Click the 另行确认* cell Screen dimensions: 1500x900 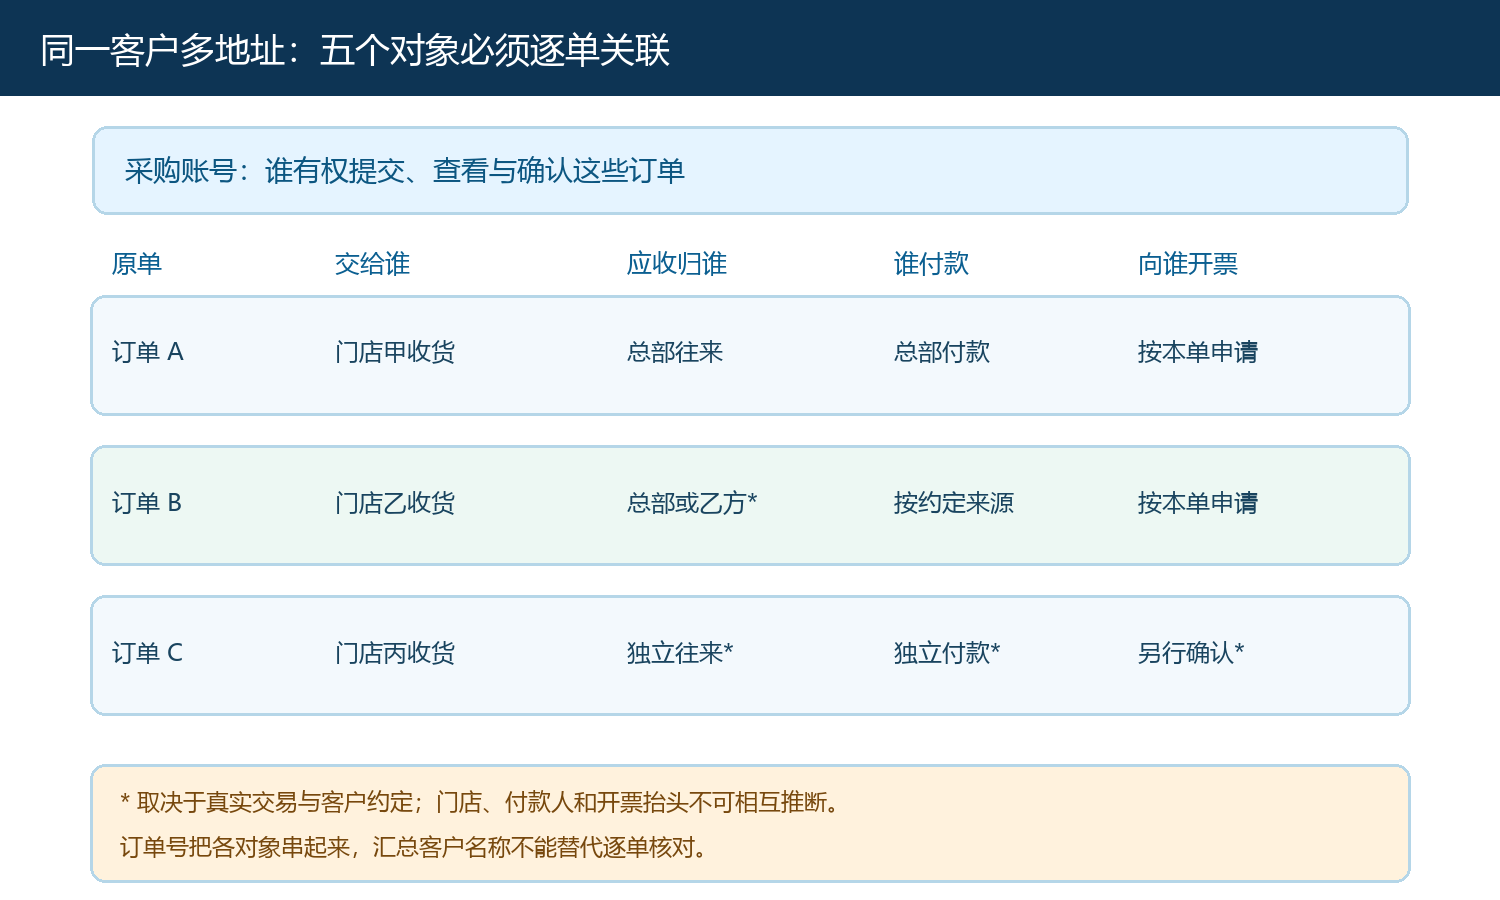point(1191,653)
